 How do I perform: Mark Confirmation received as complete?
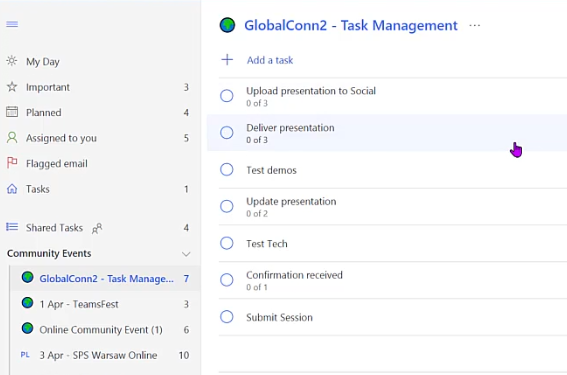(x=227, y=280)
